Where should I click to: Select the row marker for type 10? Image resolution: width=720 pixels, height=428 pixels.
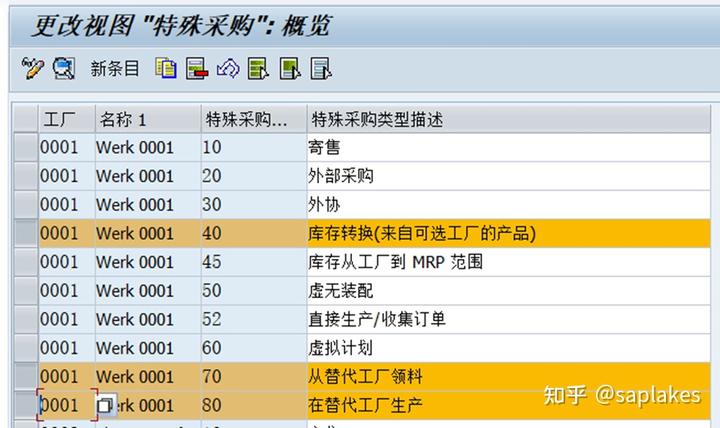click(25, 147)
